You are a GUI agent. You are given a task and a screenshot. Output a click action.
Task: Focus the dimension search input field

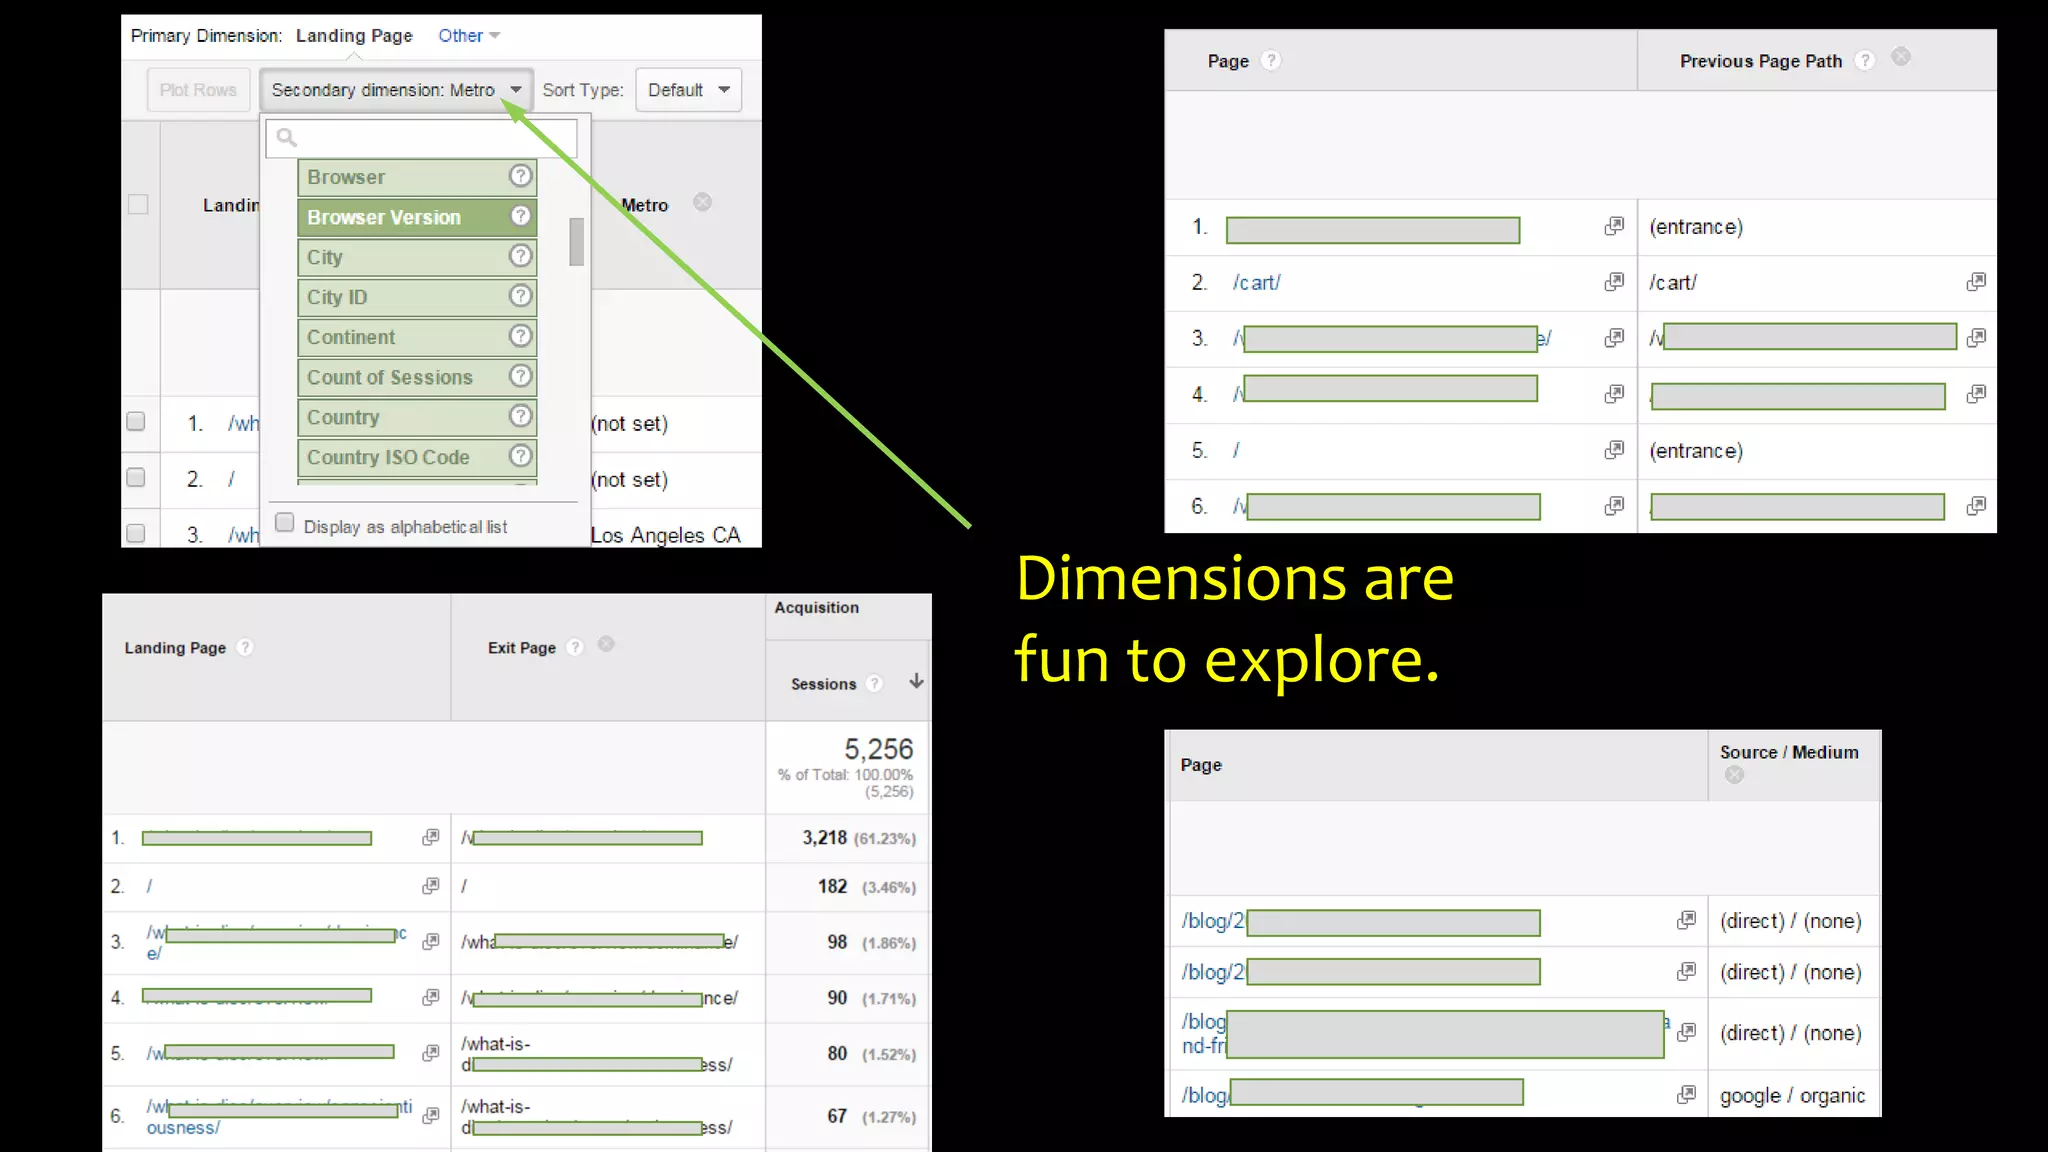[x=422, y=138]
